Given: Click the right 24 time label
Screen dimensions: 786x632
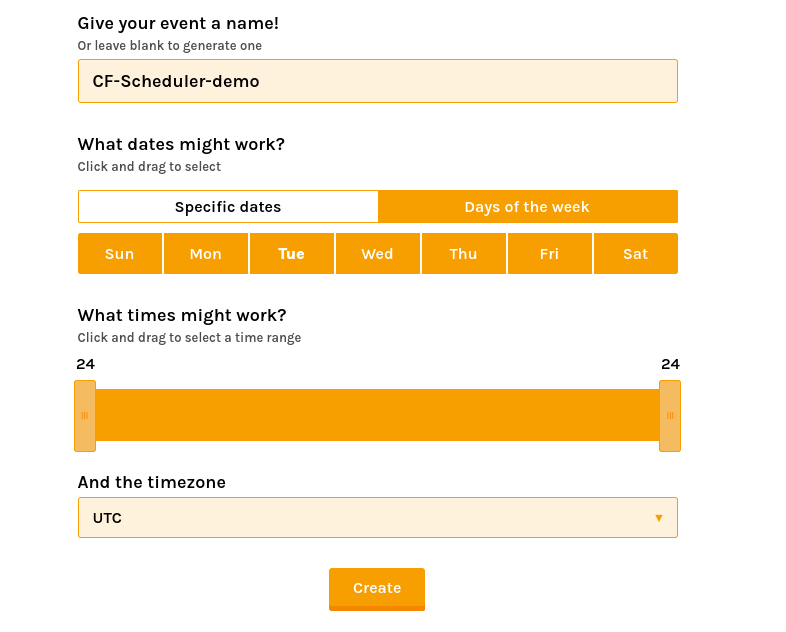Looking at the screenshot, I should (670, 364).
